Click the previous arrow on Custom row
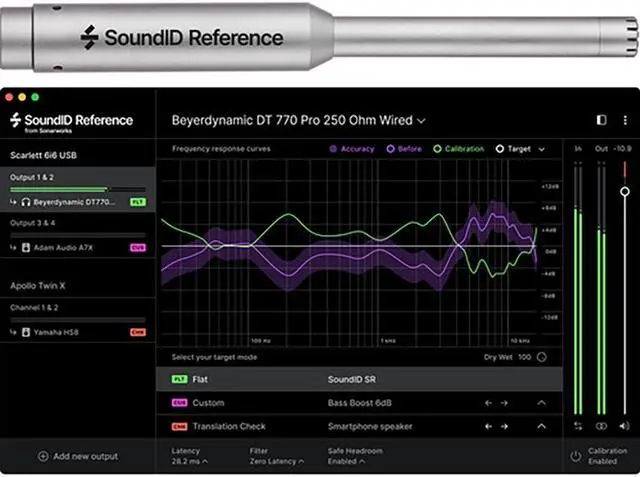 point(489,403)
